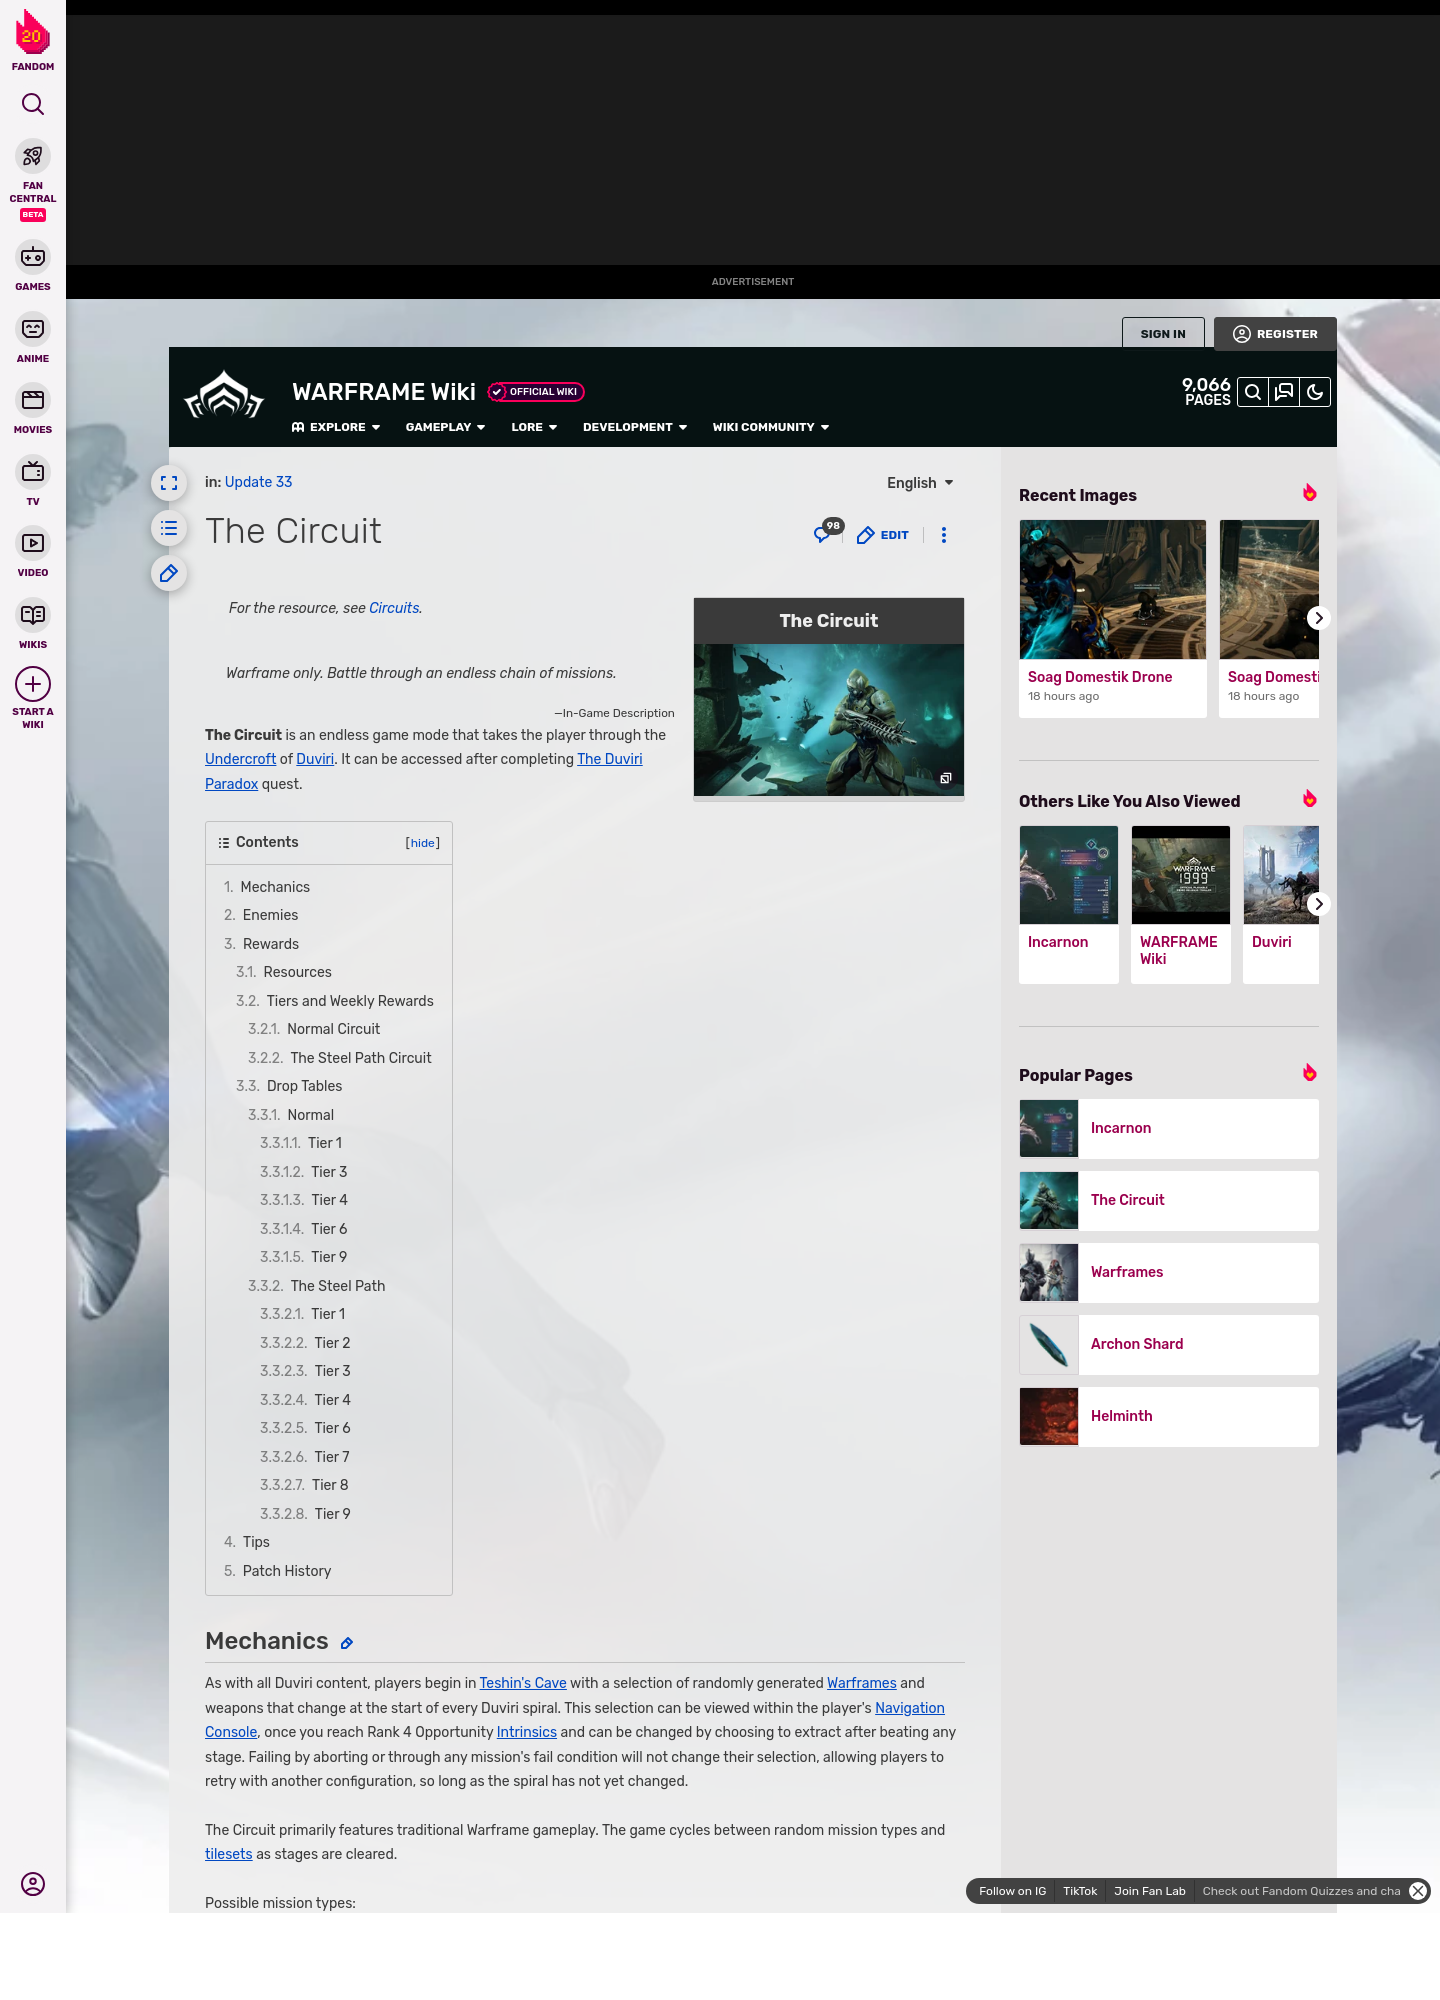Go to TV section icon
This screenshot has height=2000, width=1440.
pos(33,471)
